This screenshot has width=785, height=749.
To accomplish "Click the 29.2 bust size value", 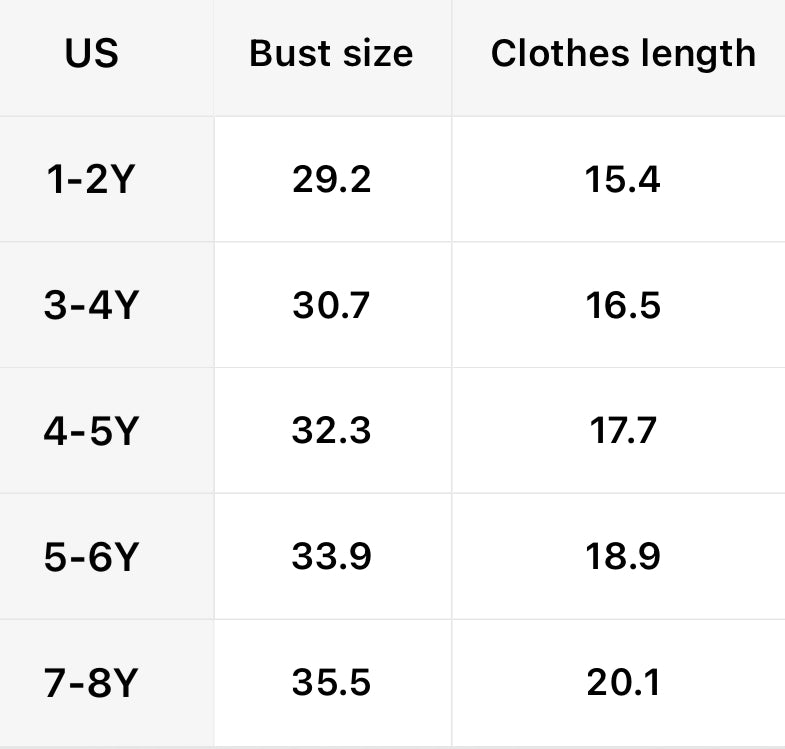I will 332,180.
